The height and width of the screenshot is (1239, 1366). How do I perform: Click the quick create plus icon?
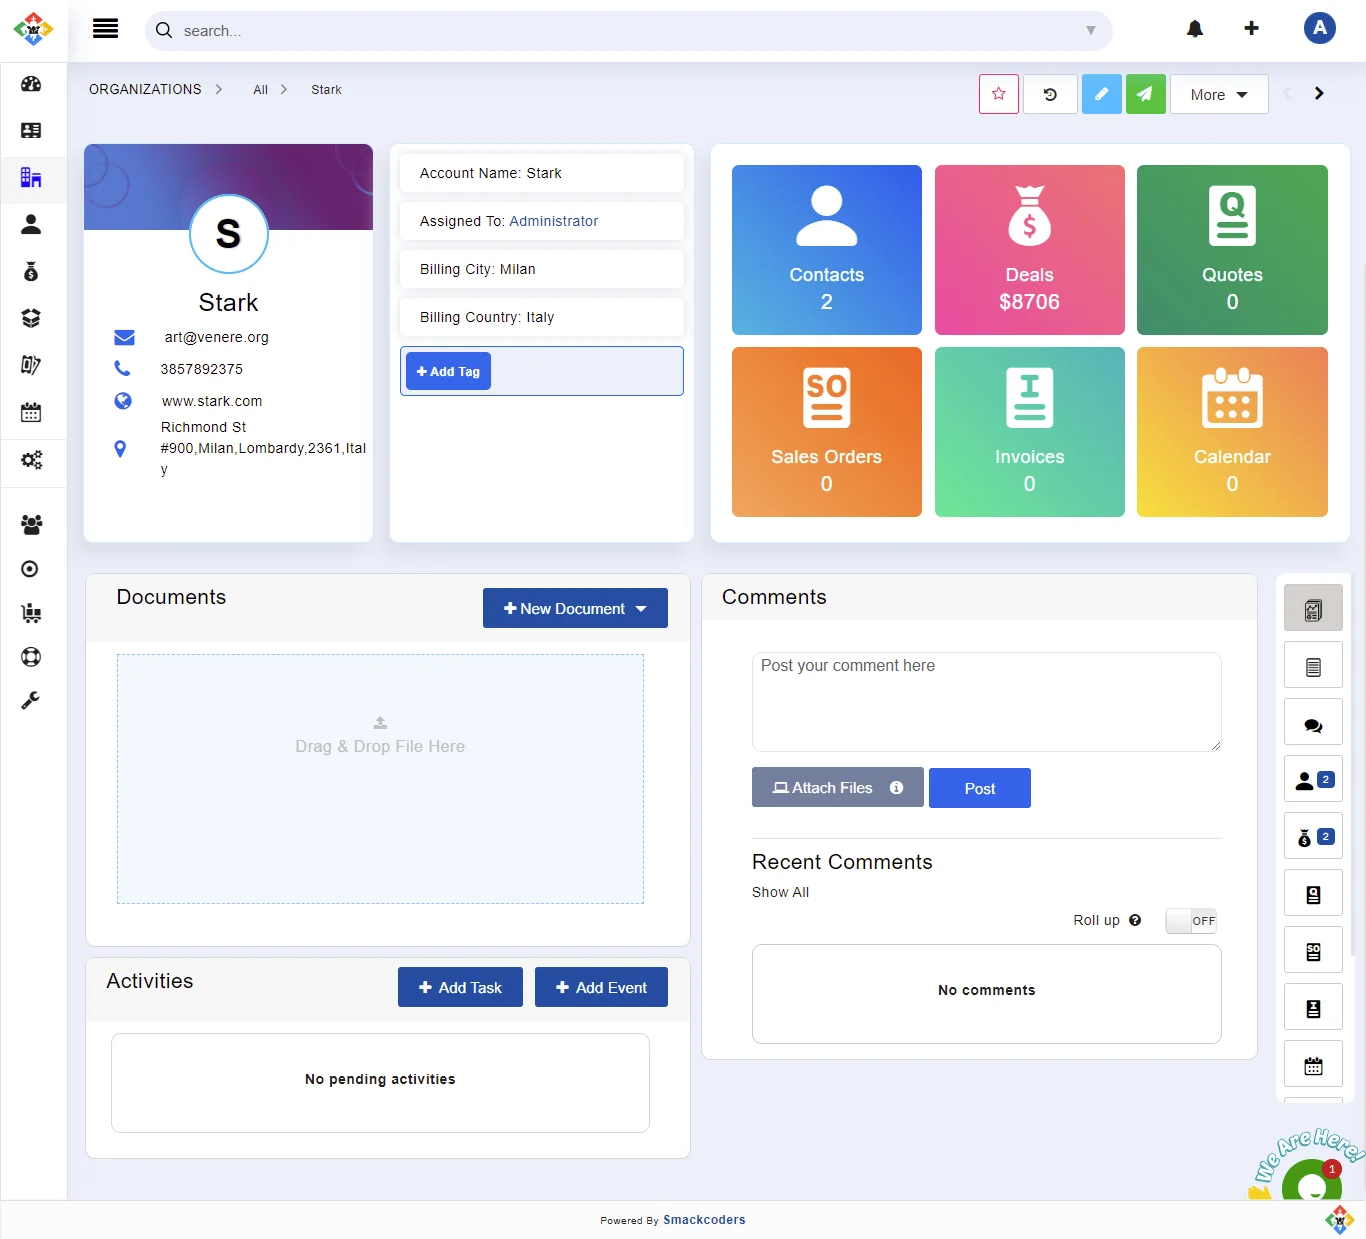point(1251,29)
